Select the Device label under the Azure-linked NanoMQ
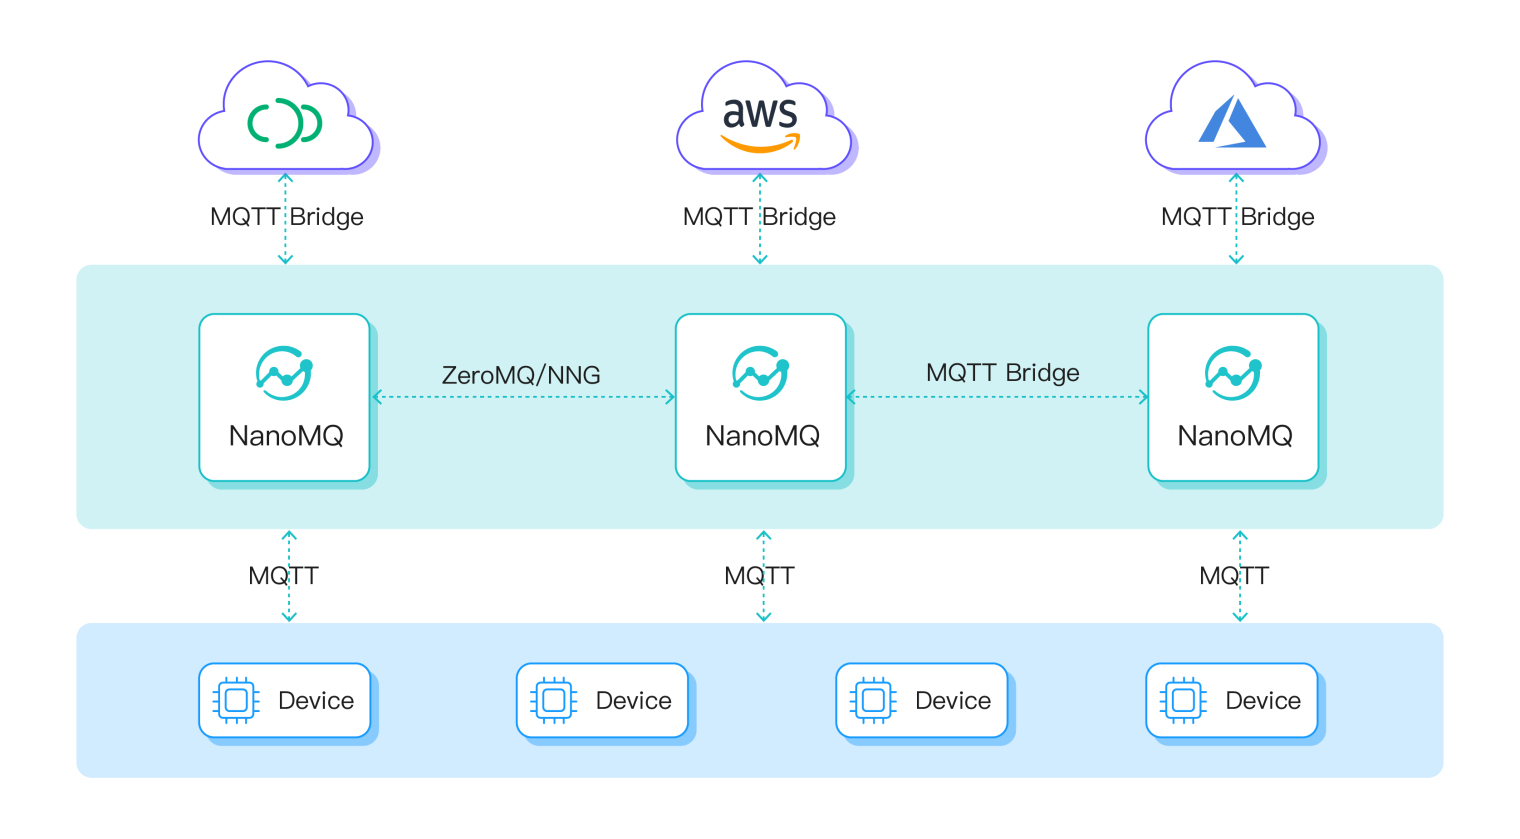 [1263, 701]
